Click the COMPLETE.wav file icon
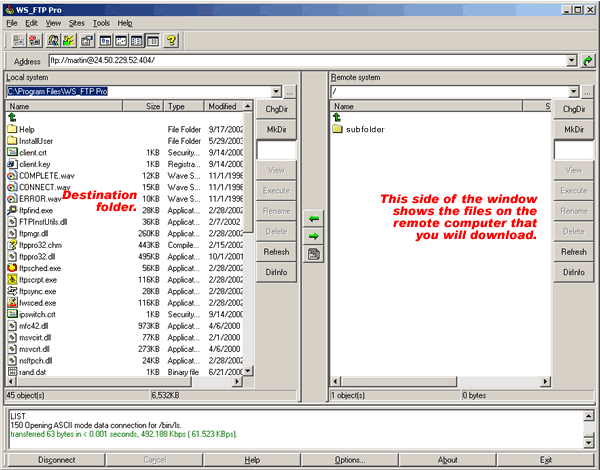600x470 pixels. 12,175
